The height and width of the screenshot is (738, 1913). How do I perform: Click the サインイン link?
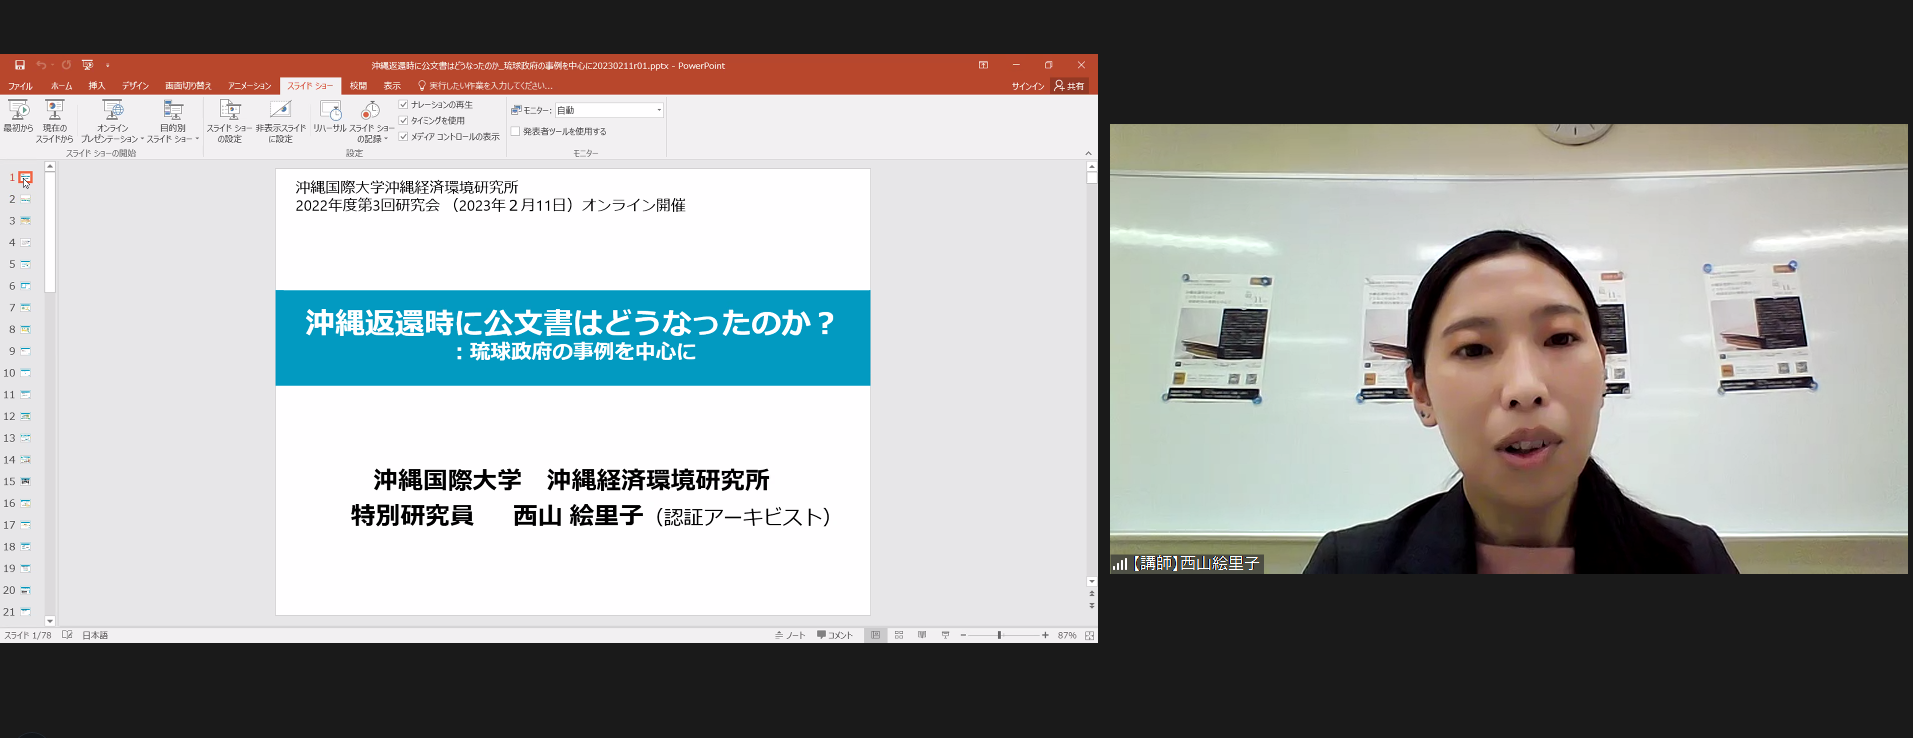1027,86
